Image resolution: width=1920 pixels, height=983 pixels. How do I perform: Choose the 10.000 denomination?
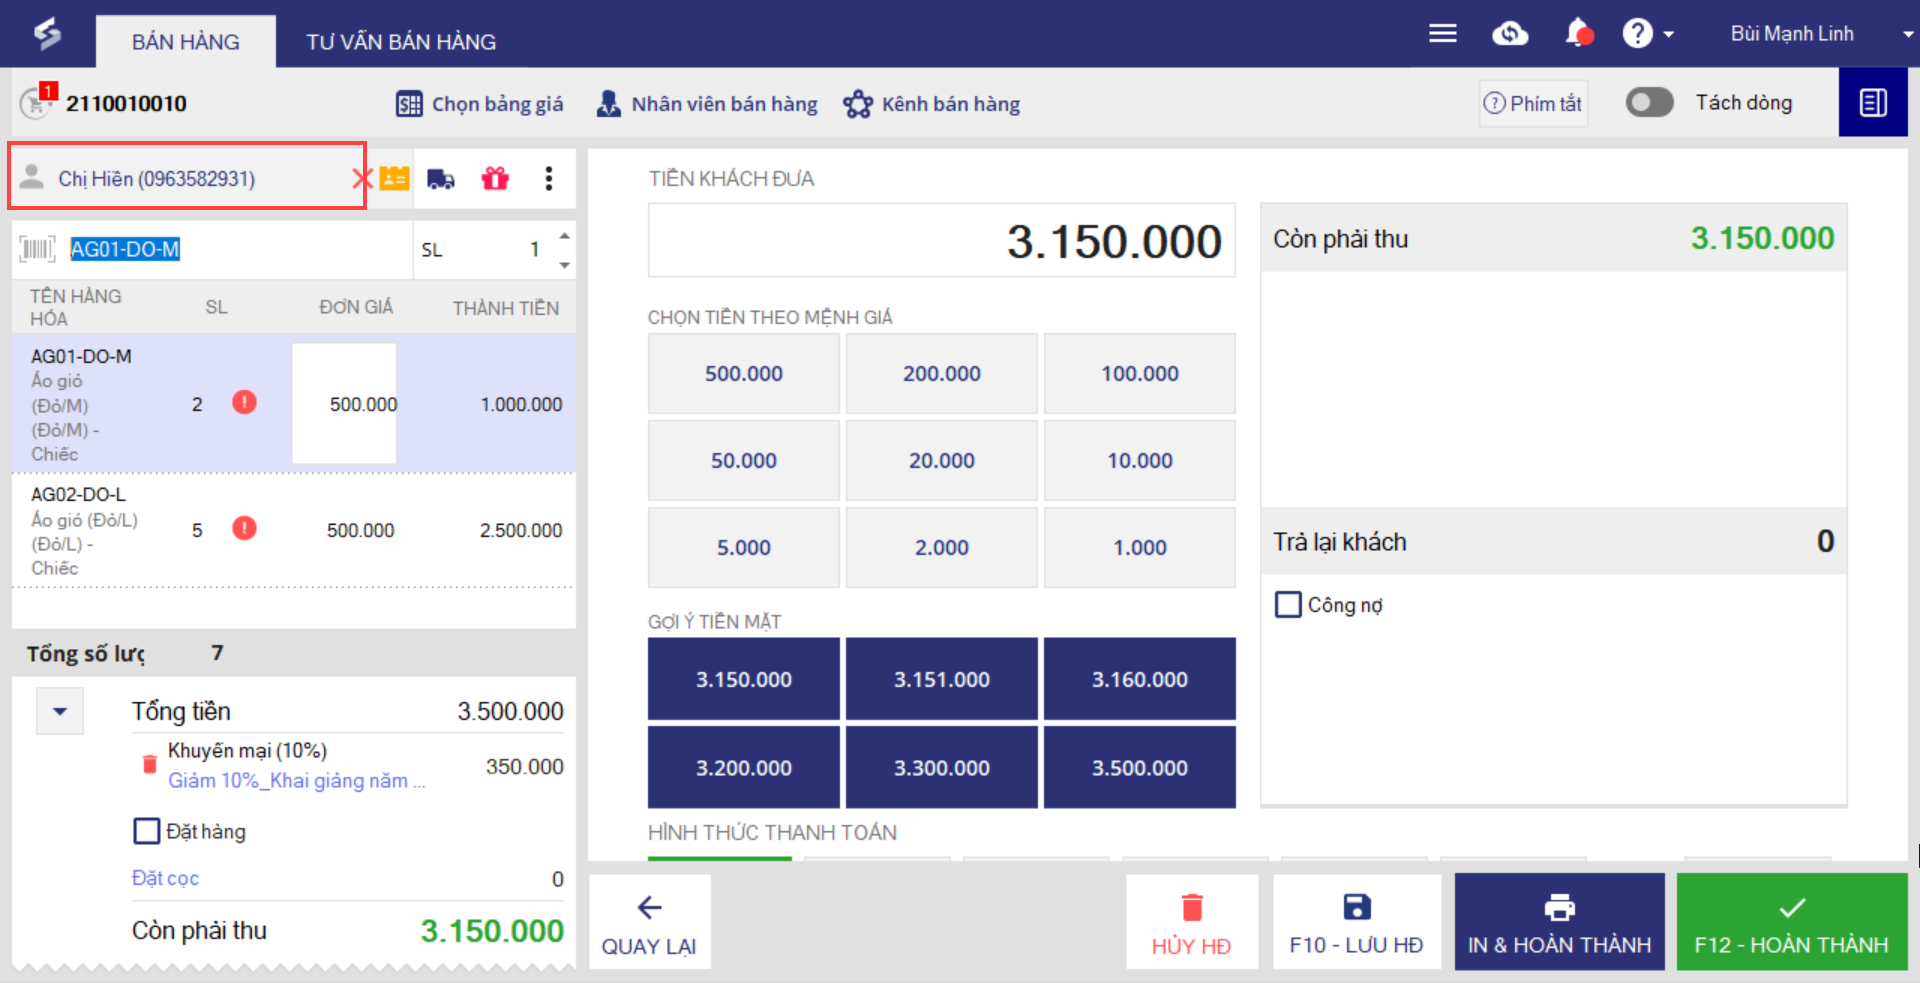pos(1140,461)
